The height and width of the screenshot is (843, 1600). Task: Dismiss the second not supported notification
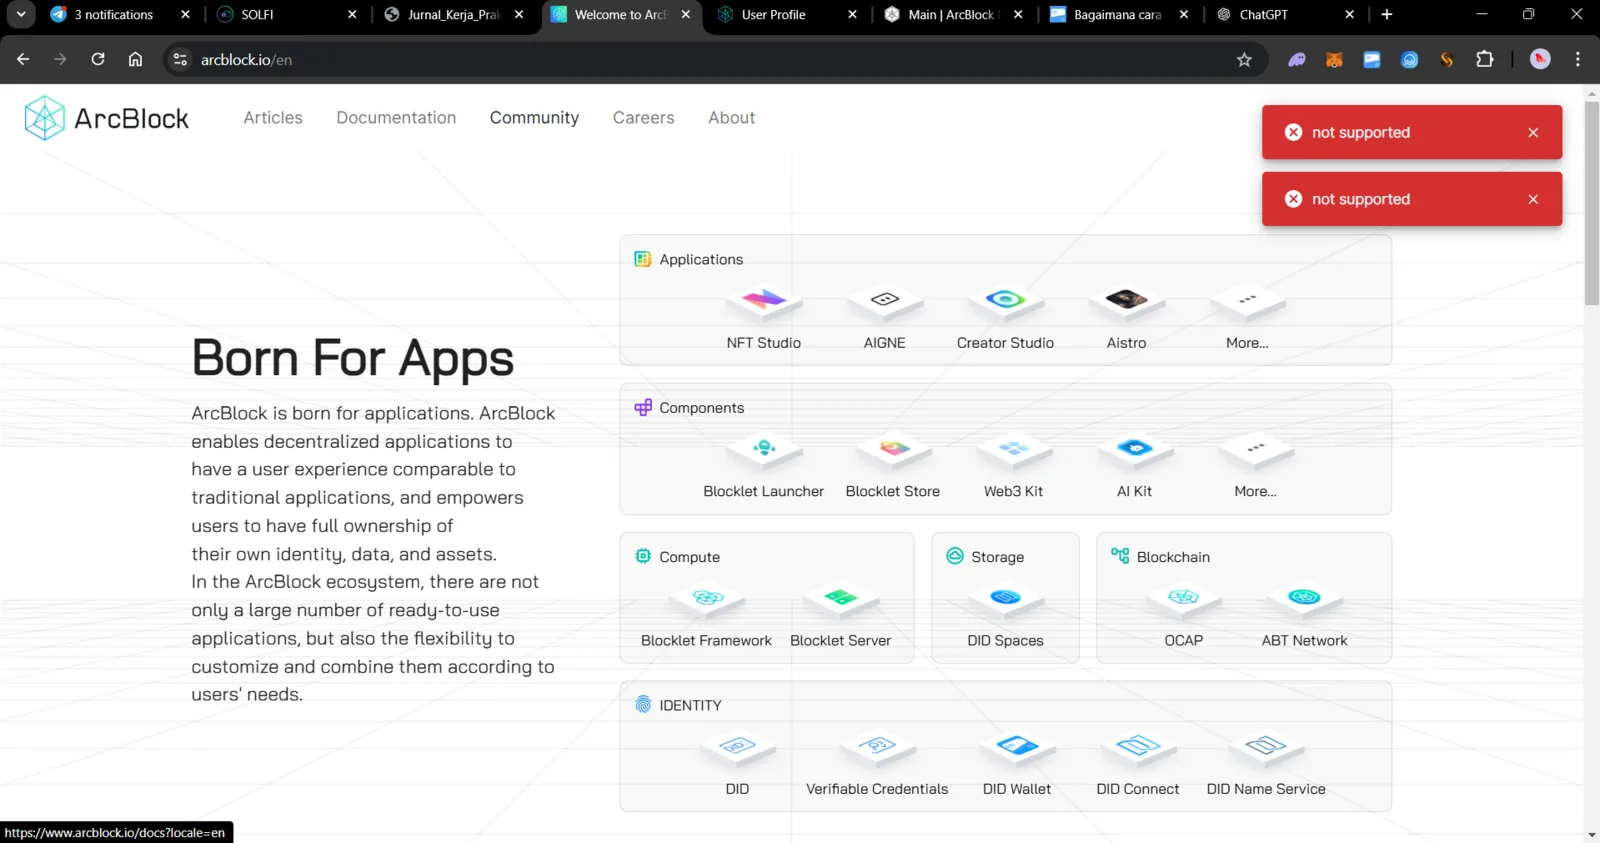1533,199
